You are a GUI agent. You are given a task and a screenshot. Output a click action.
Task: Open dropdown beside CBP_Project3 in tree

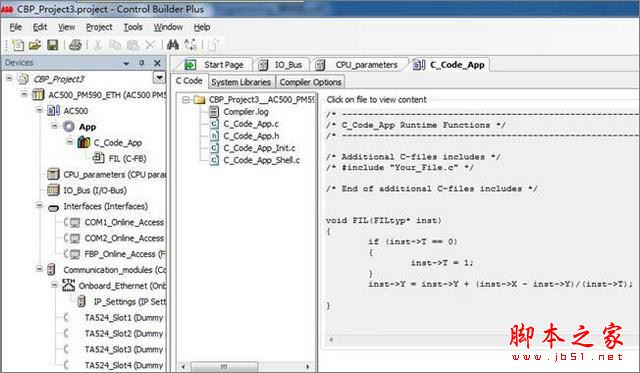[159, 77]
